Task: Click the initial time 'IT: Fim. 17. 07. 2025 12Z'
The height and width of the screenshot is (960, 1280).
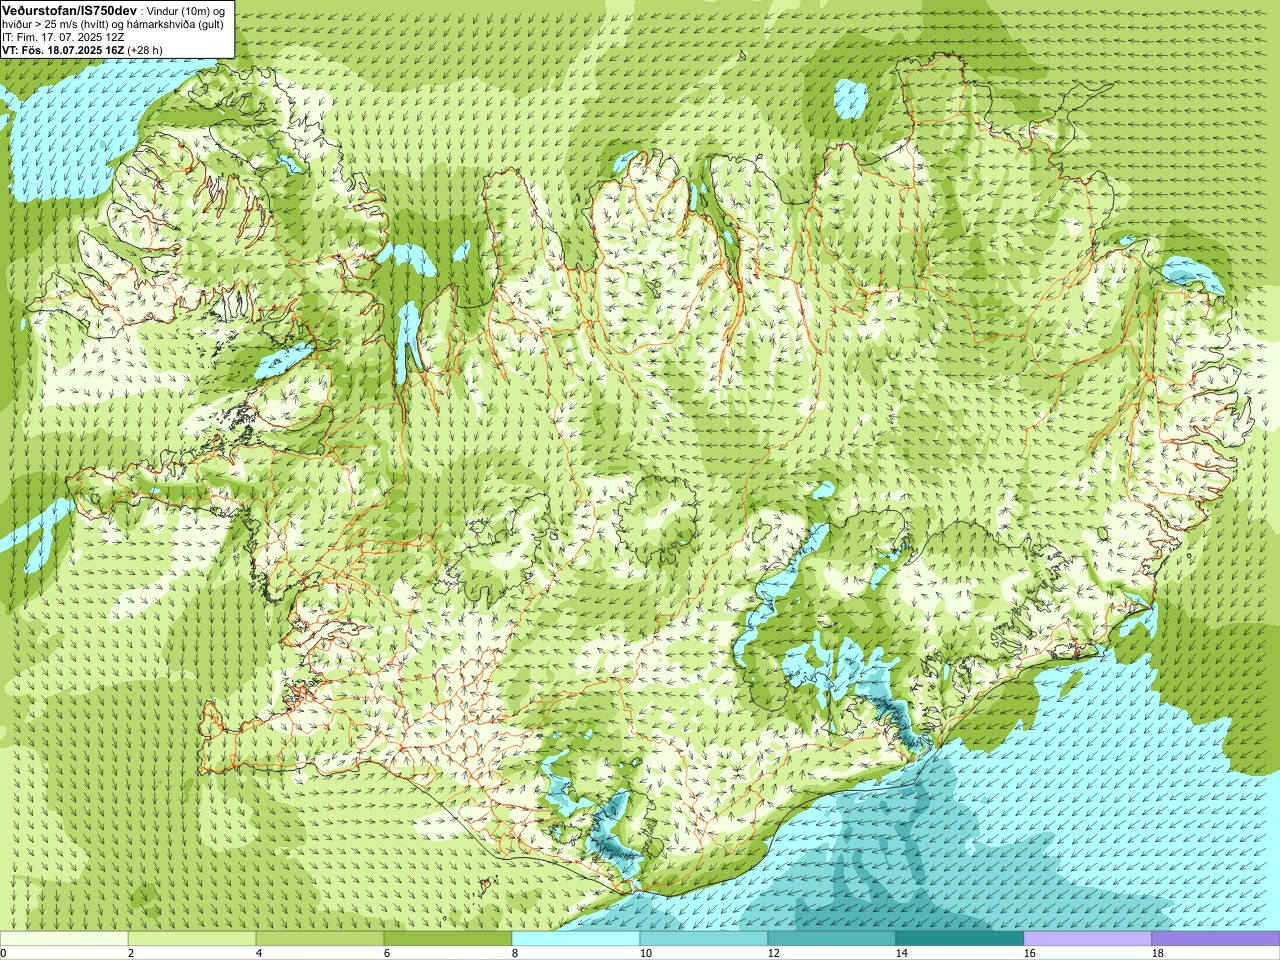Action: [63, 36]
